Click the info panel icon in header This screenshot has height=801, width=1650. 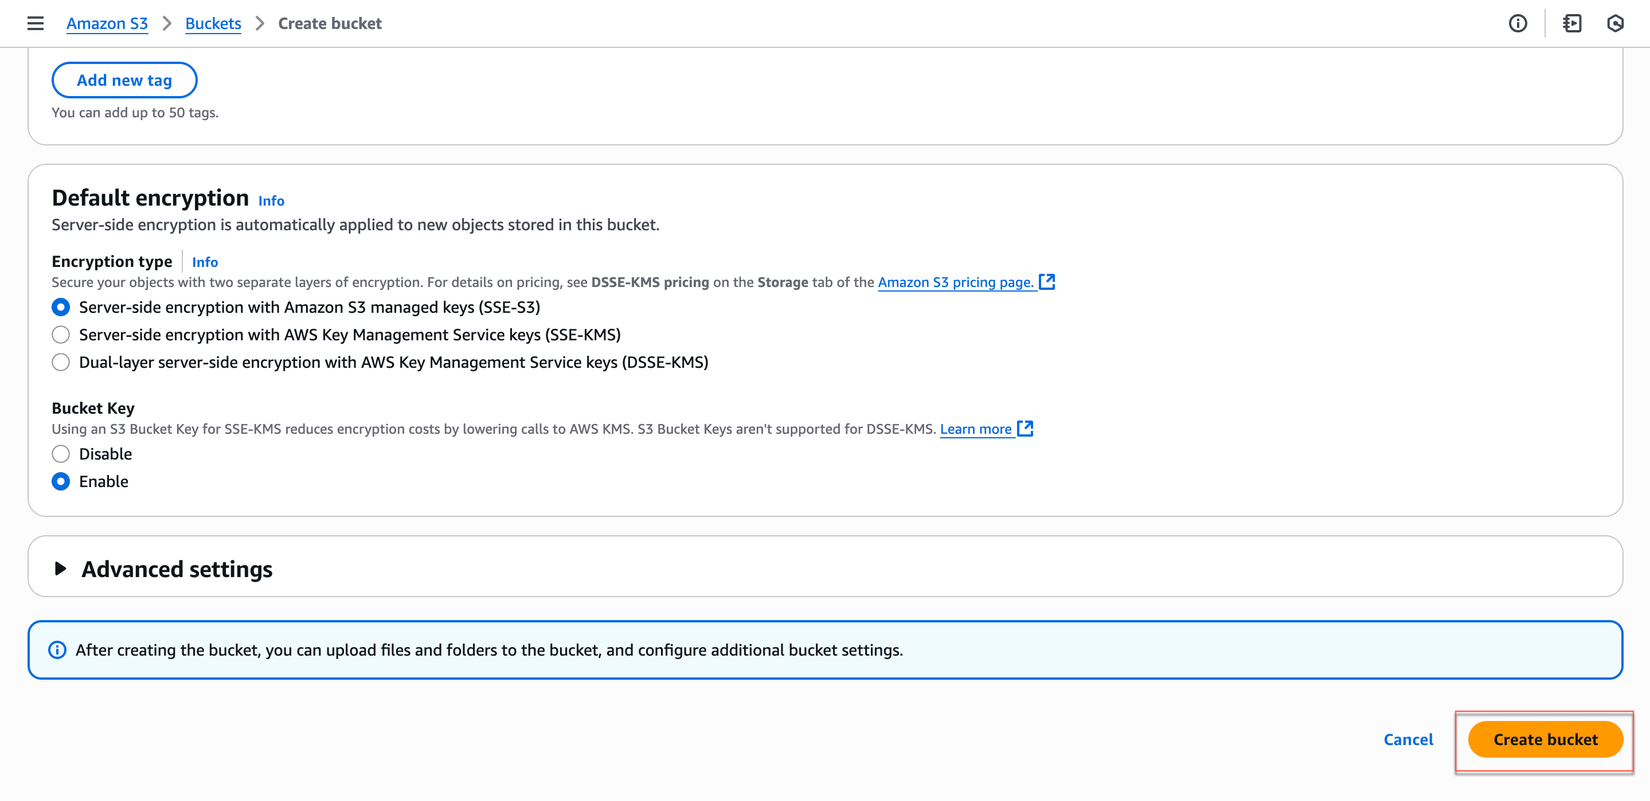tap(1518, 23)
